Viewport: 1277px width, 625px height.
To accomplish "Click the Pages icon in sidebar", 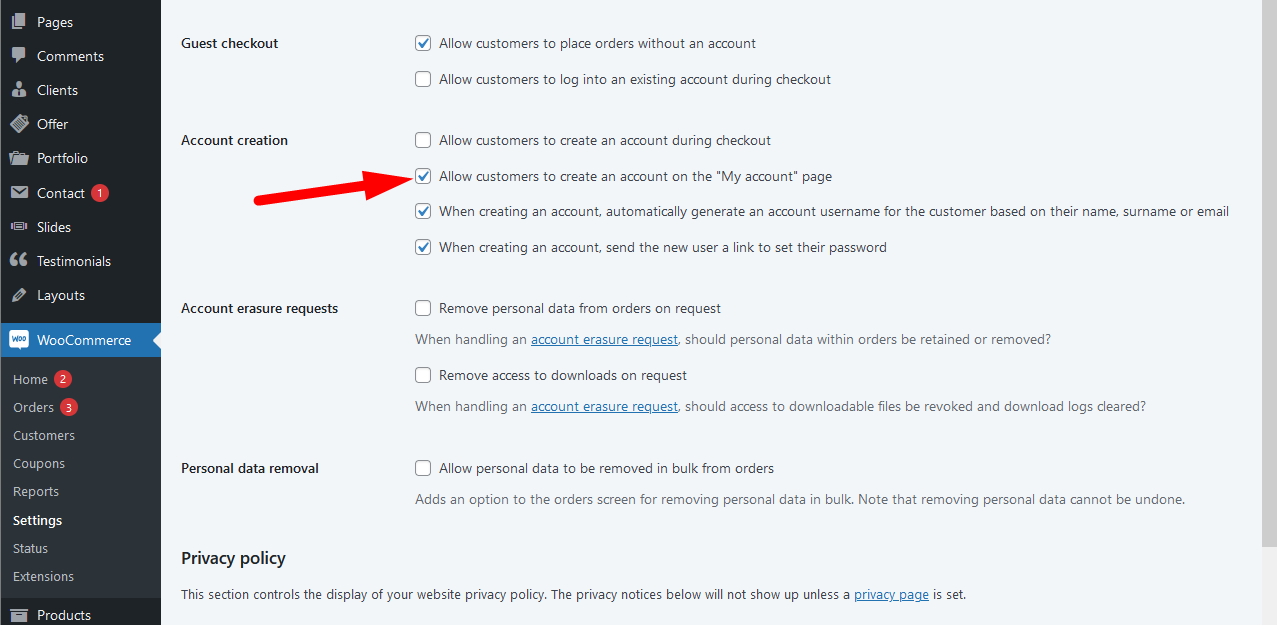I will coord(19,22).
